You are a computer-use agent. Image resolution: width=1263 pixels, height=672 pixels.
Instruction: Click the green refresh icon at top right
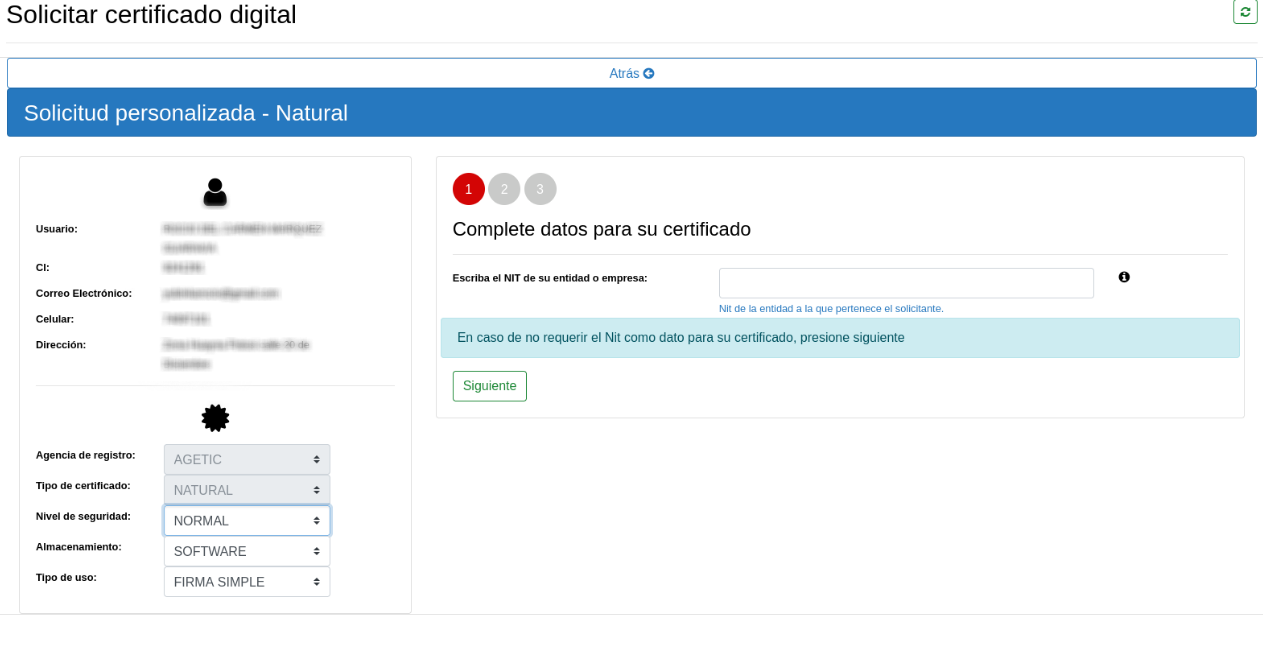(x=1245, y=12)
